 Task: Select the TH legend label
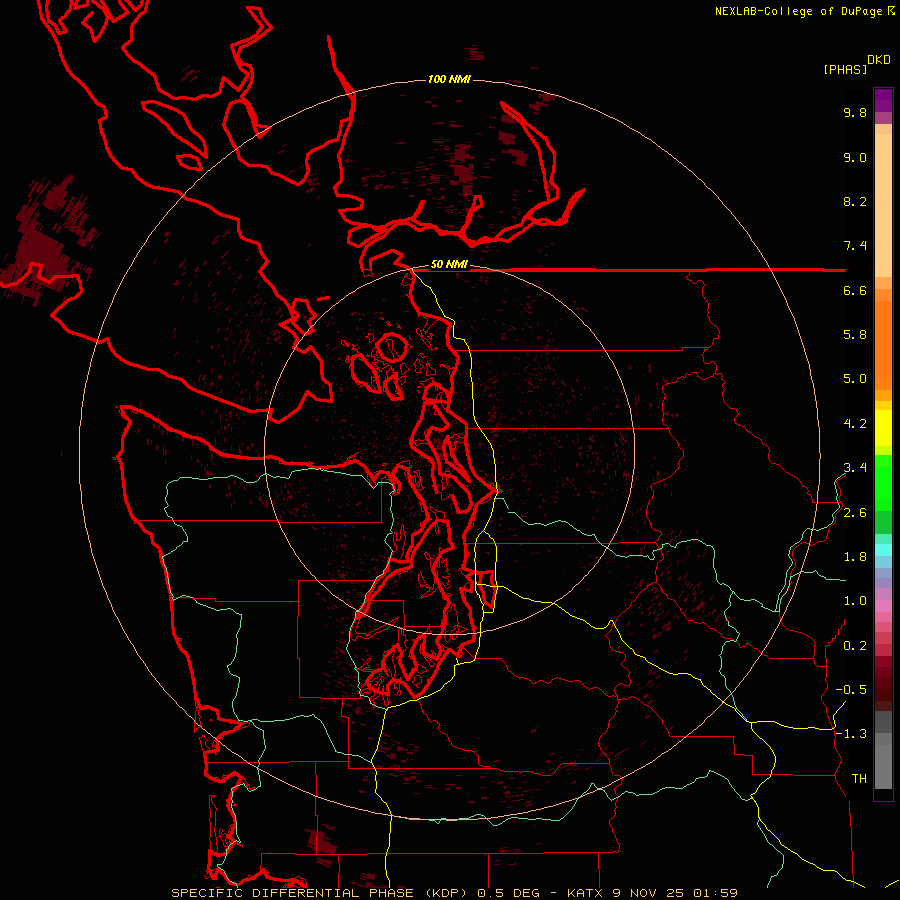click(x=859, y=779)
